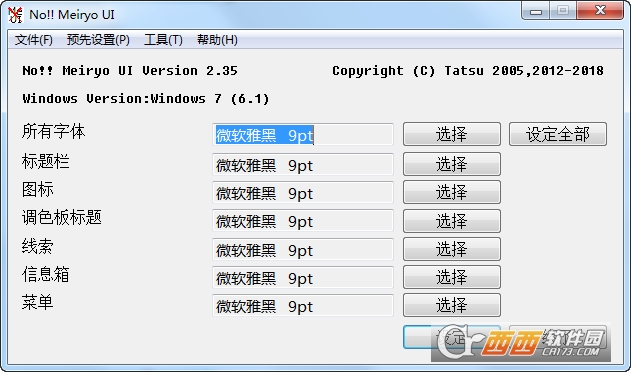Click the No!! Meiryo UI title bar icon
The width and height of the screenshot is (631, 372).
[x=15, y=15]
